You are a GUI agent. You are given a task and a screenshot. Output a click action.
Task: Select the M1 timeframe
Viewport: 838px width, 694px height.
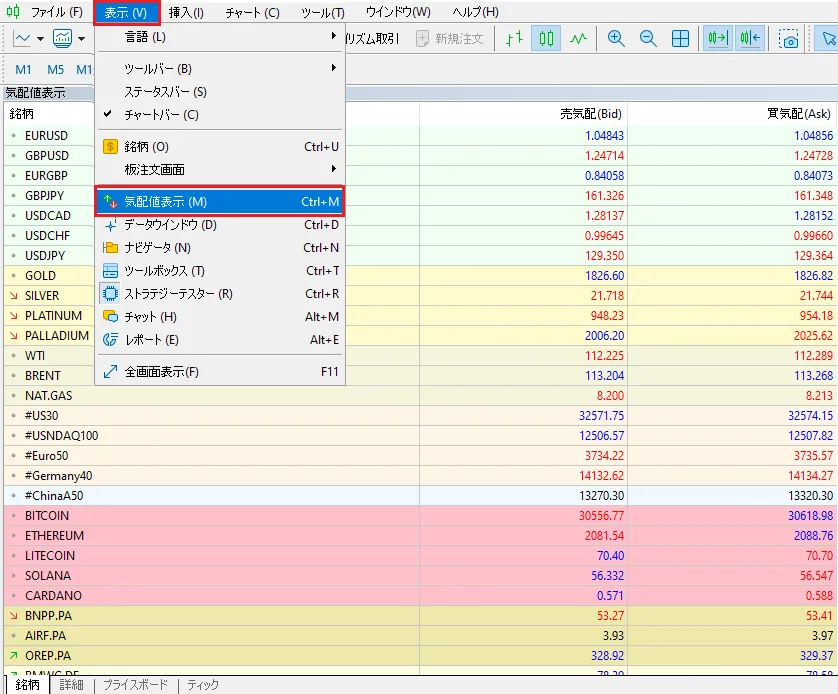23,69
